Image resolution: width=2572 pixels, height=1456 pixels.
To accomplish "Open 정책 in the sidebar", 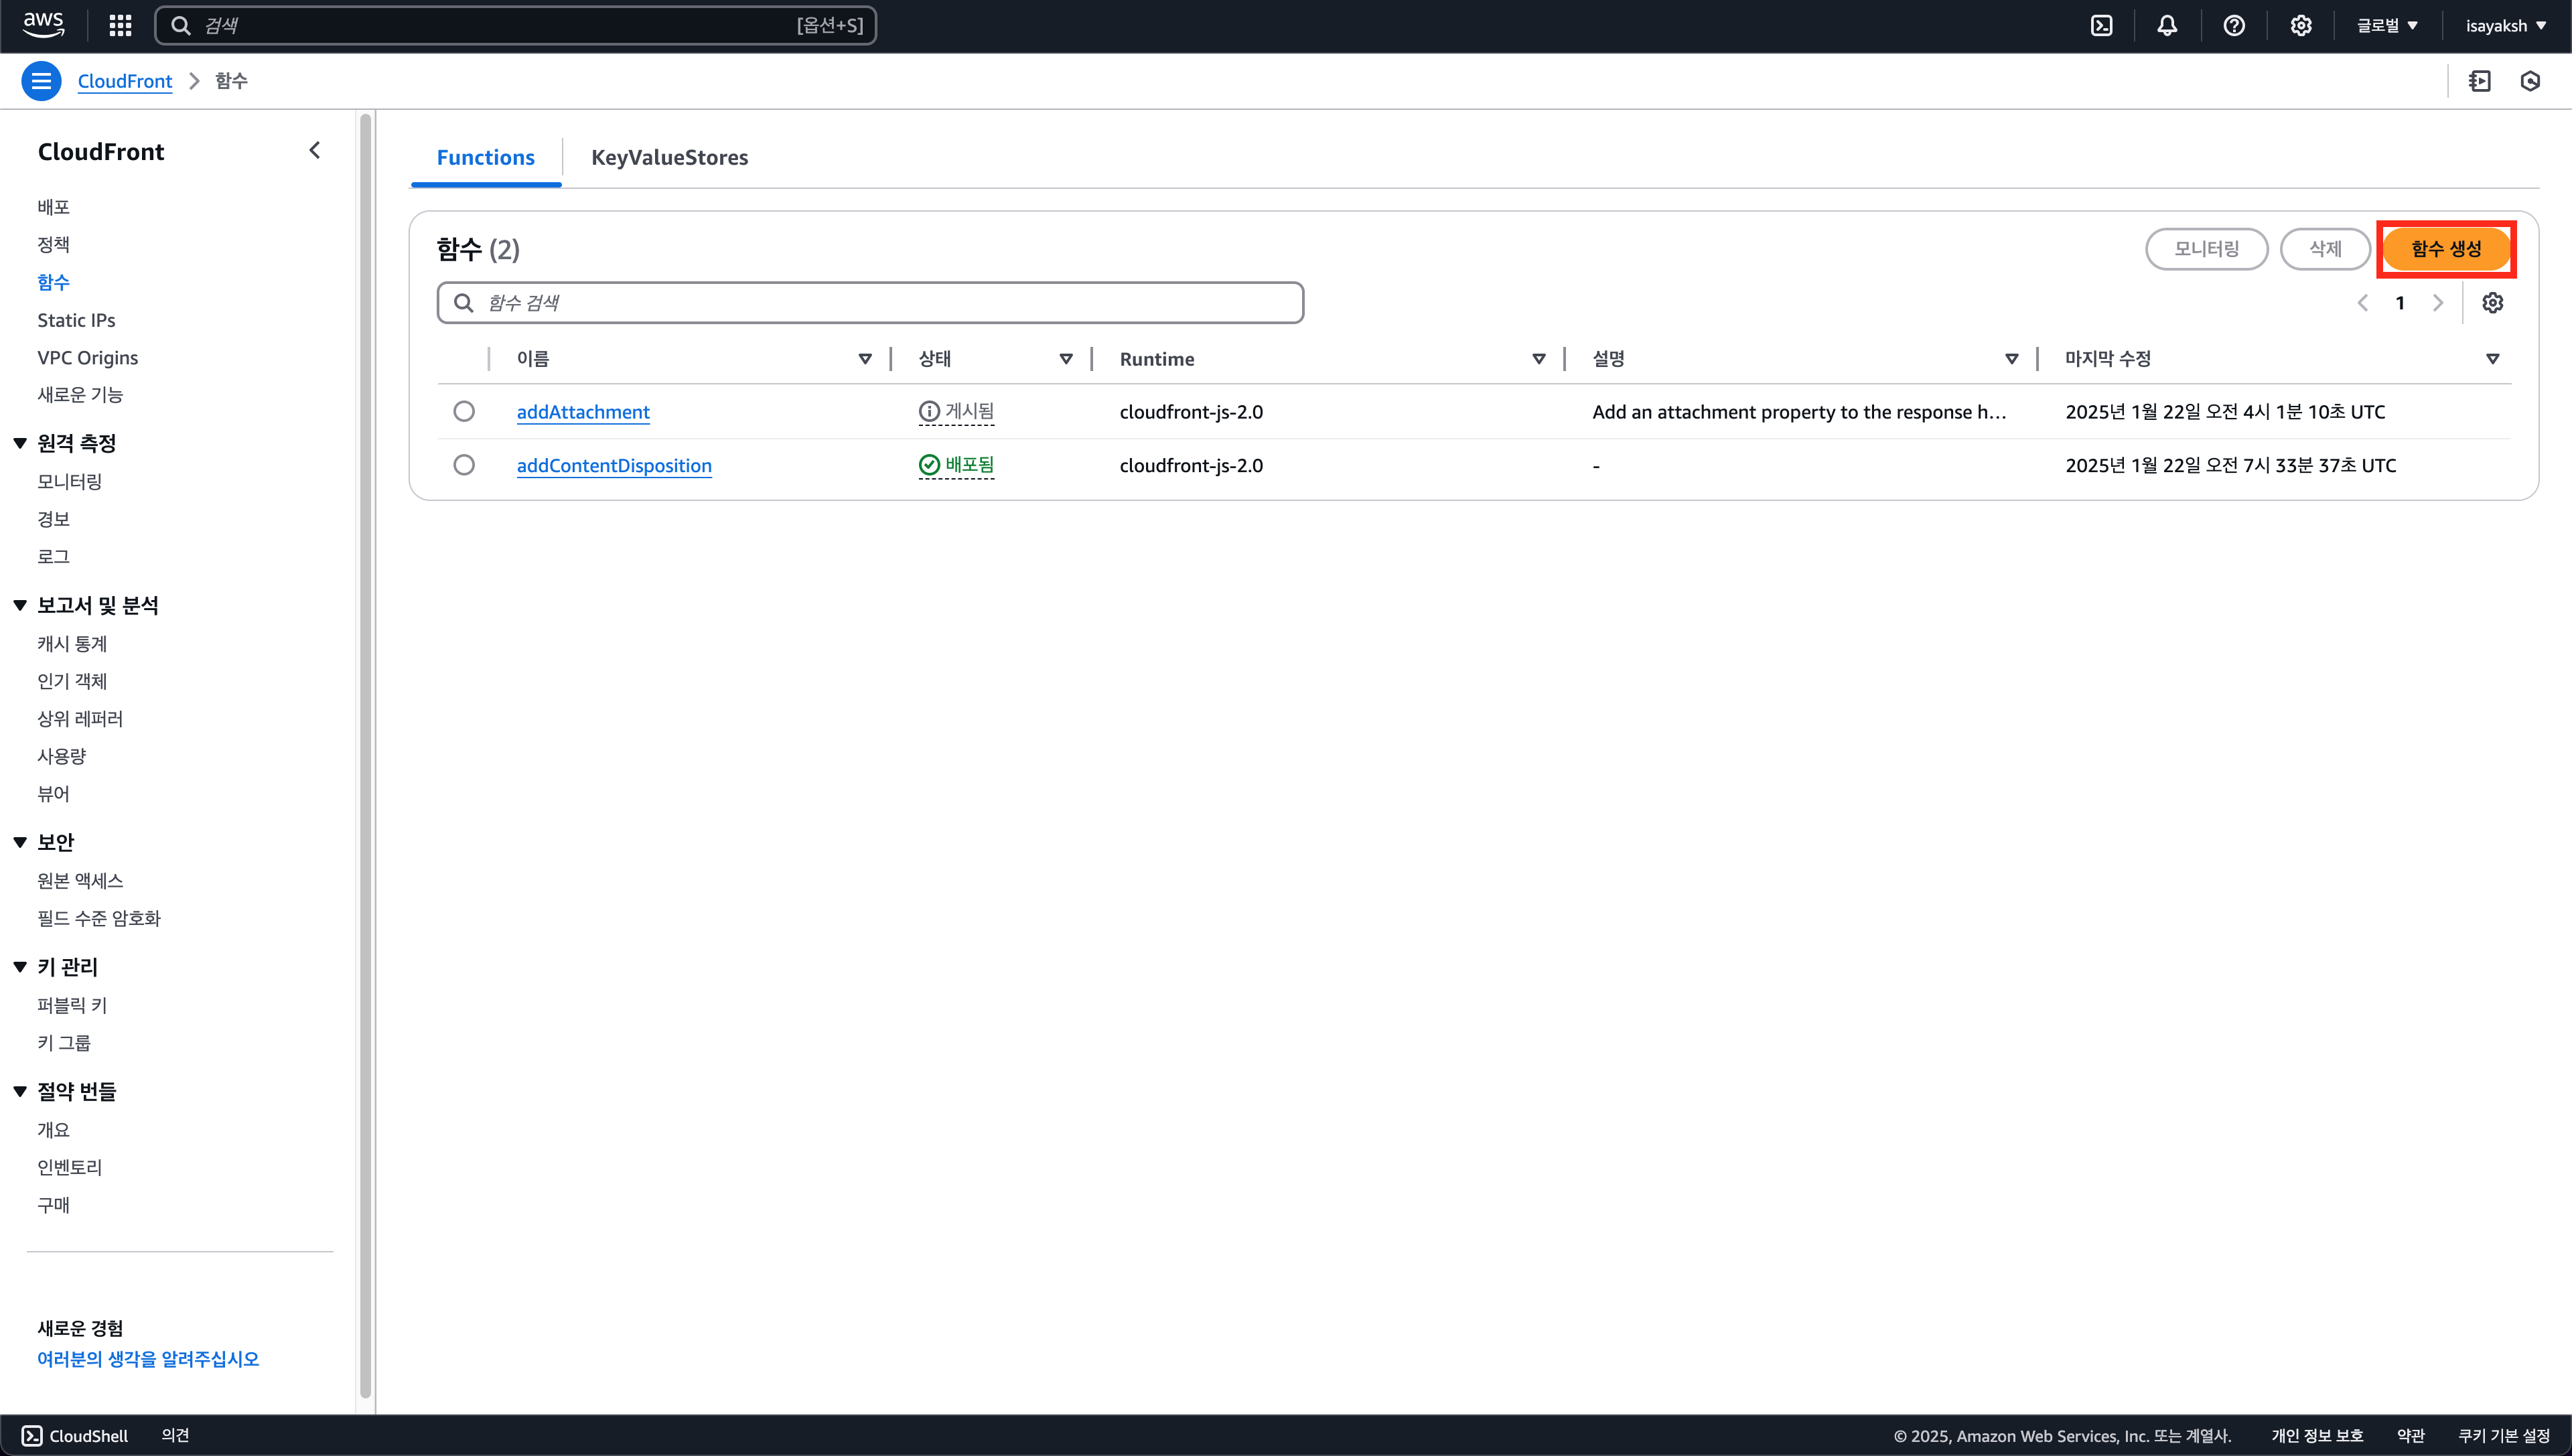I will coord(54,245).
